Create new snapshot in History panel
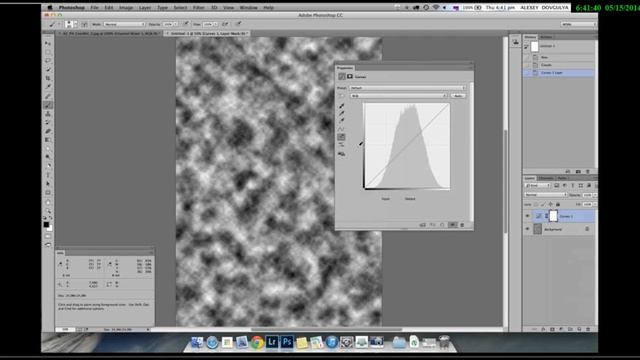The image size is (640, 360). tap(578, 172)
